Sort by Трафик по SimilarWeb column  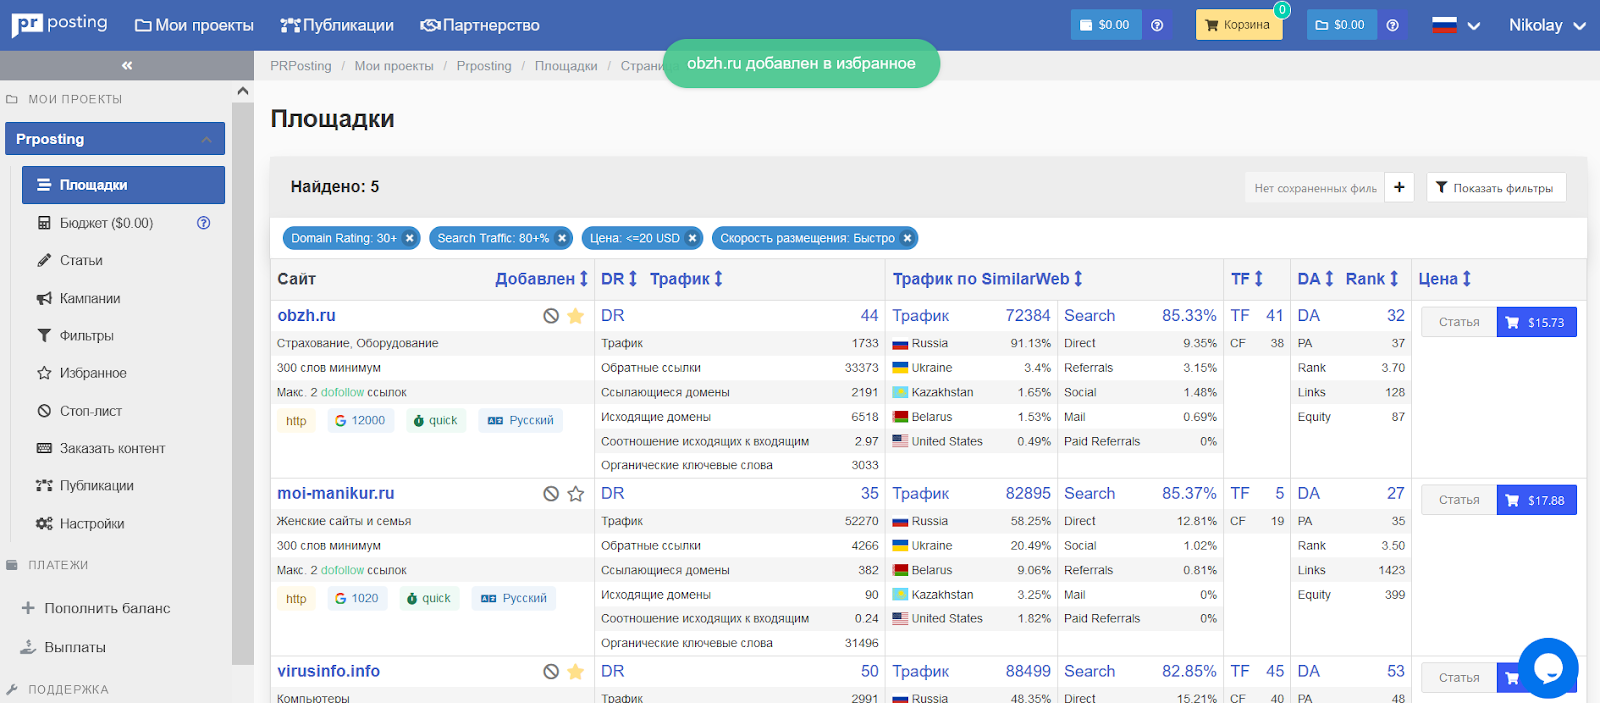pos(988,279)
